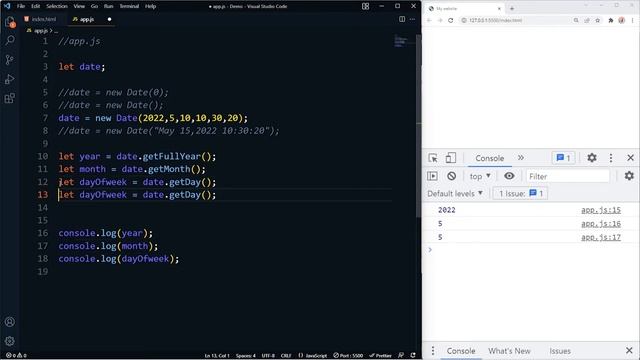Viewport: 640px width, 360px height.
Task: Open DevTools customize menu (three dots)
Action: pos(611,158)
